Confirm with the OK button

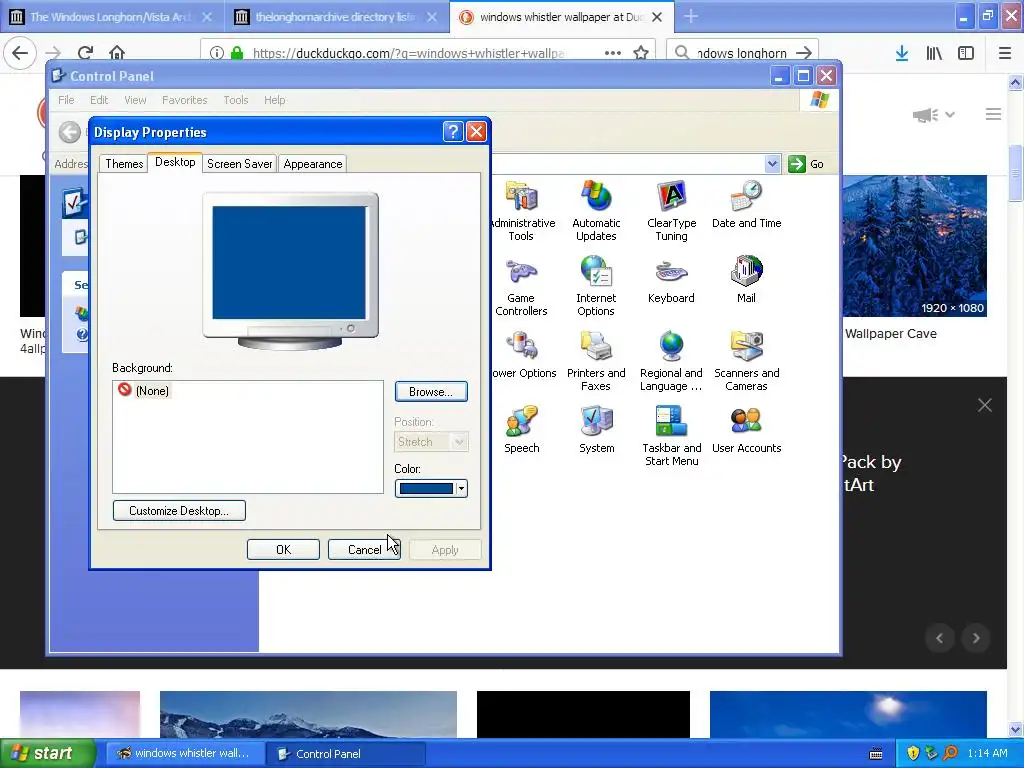[x=283, y=550]
